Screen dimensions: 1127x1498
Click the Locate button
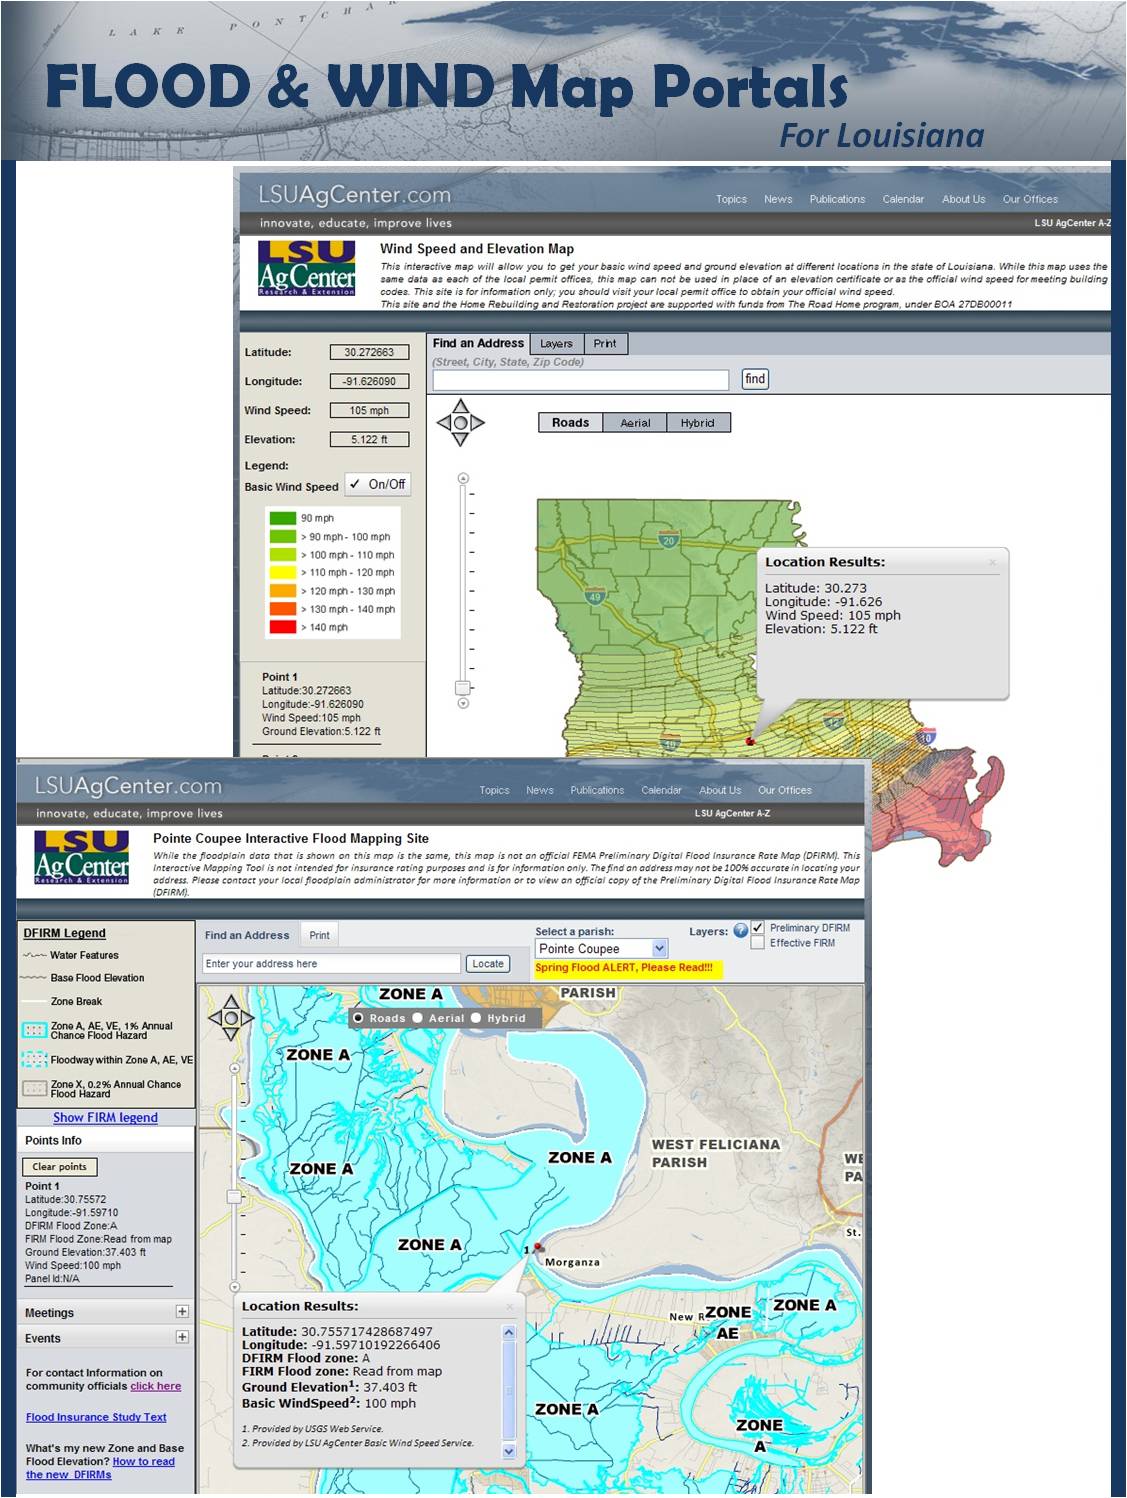coord(488,964)
